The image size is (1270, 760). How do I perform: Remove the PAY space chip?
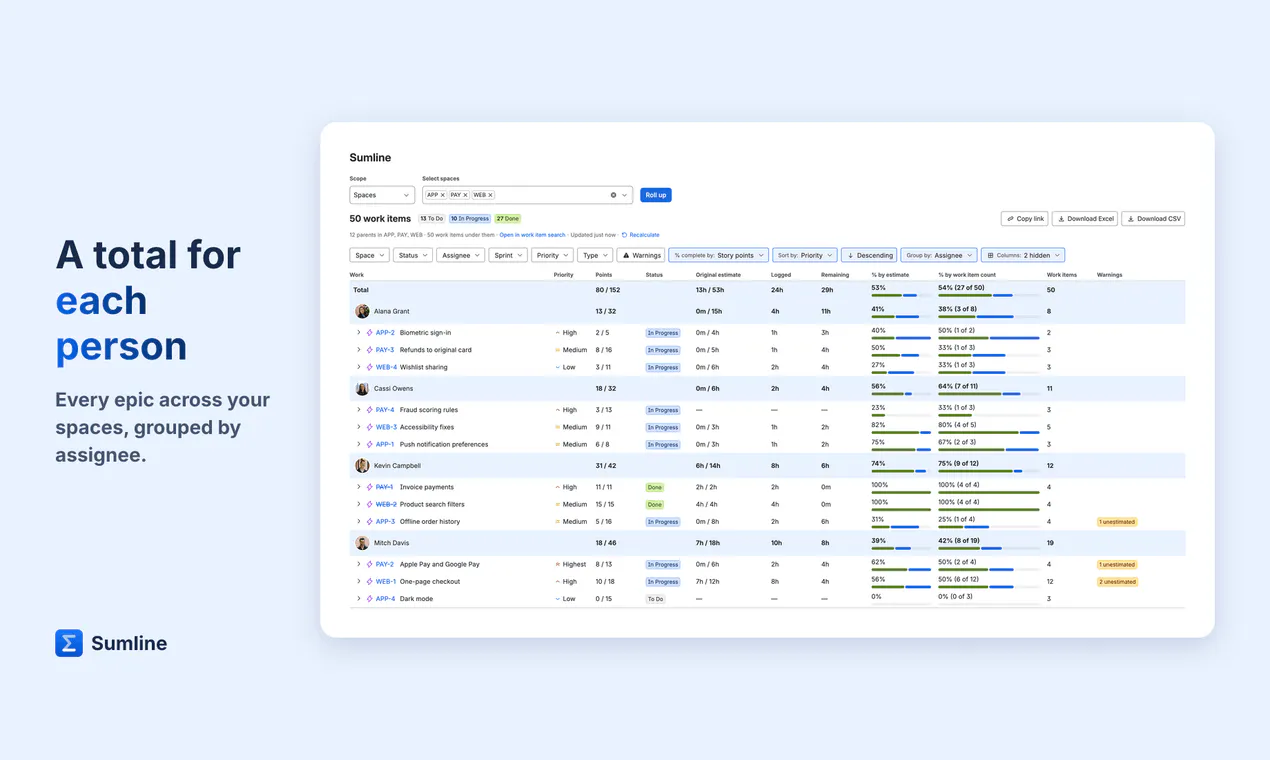click(465, 195)
